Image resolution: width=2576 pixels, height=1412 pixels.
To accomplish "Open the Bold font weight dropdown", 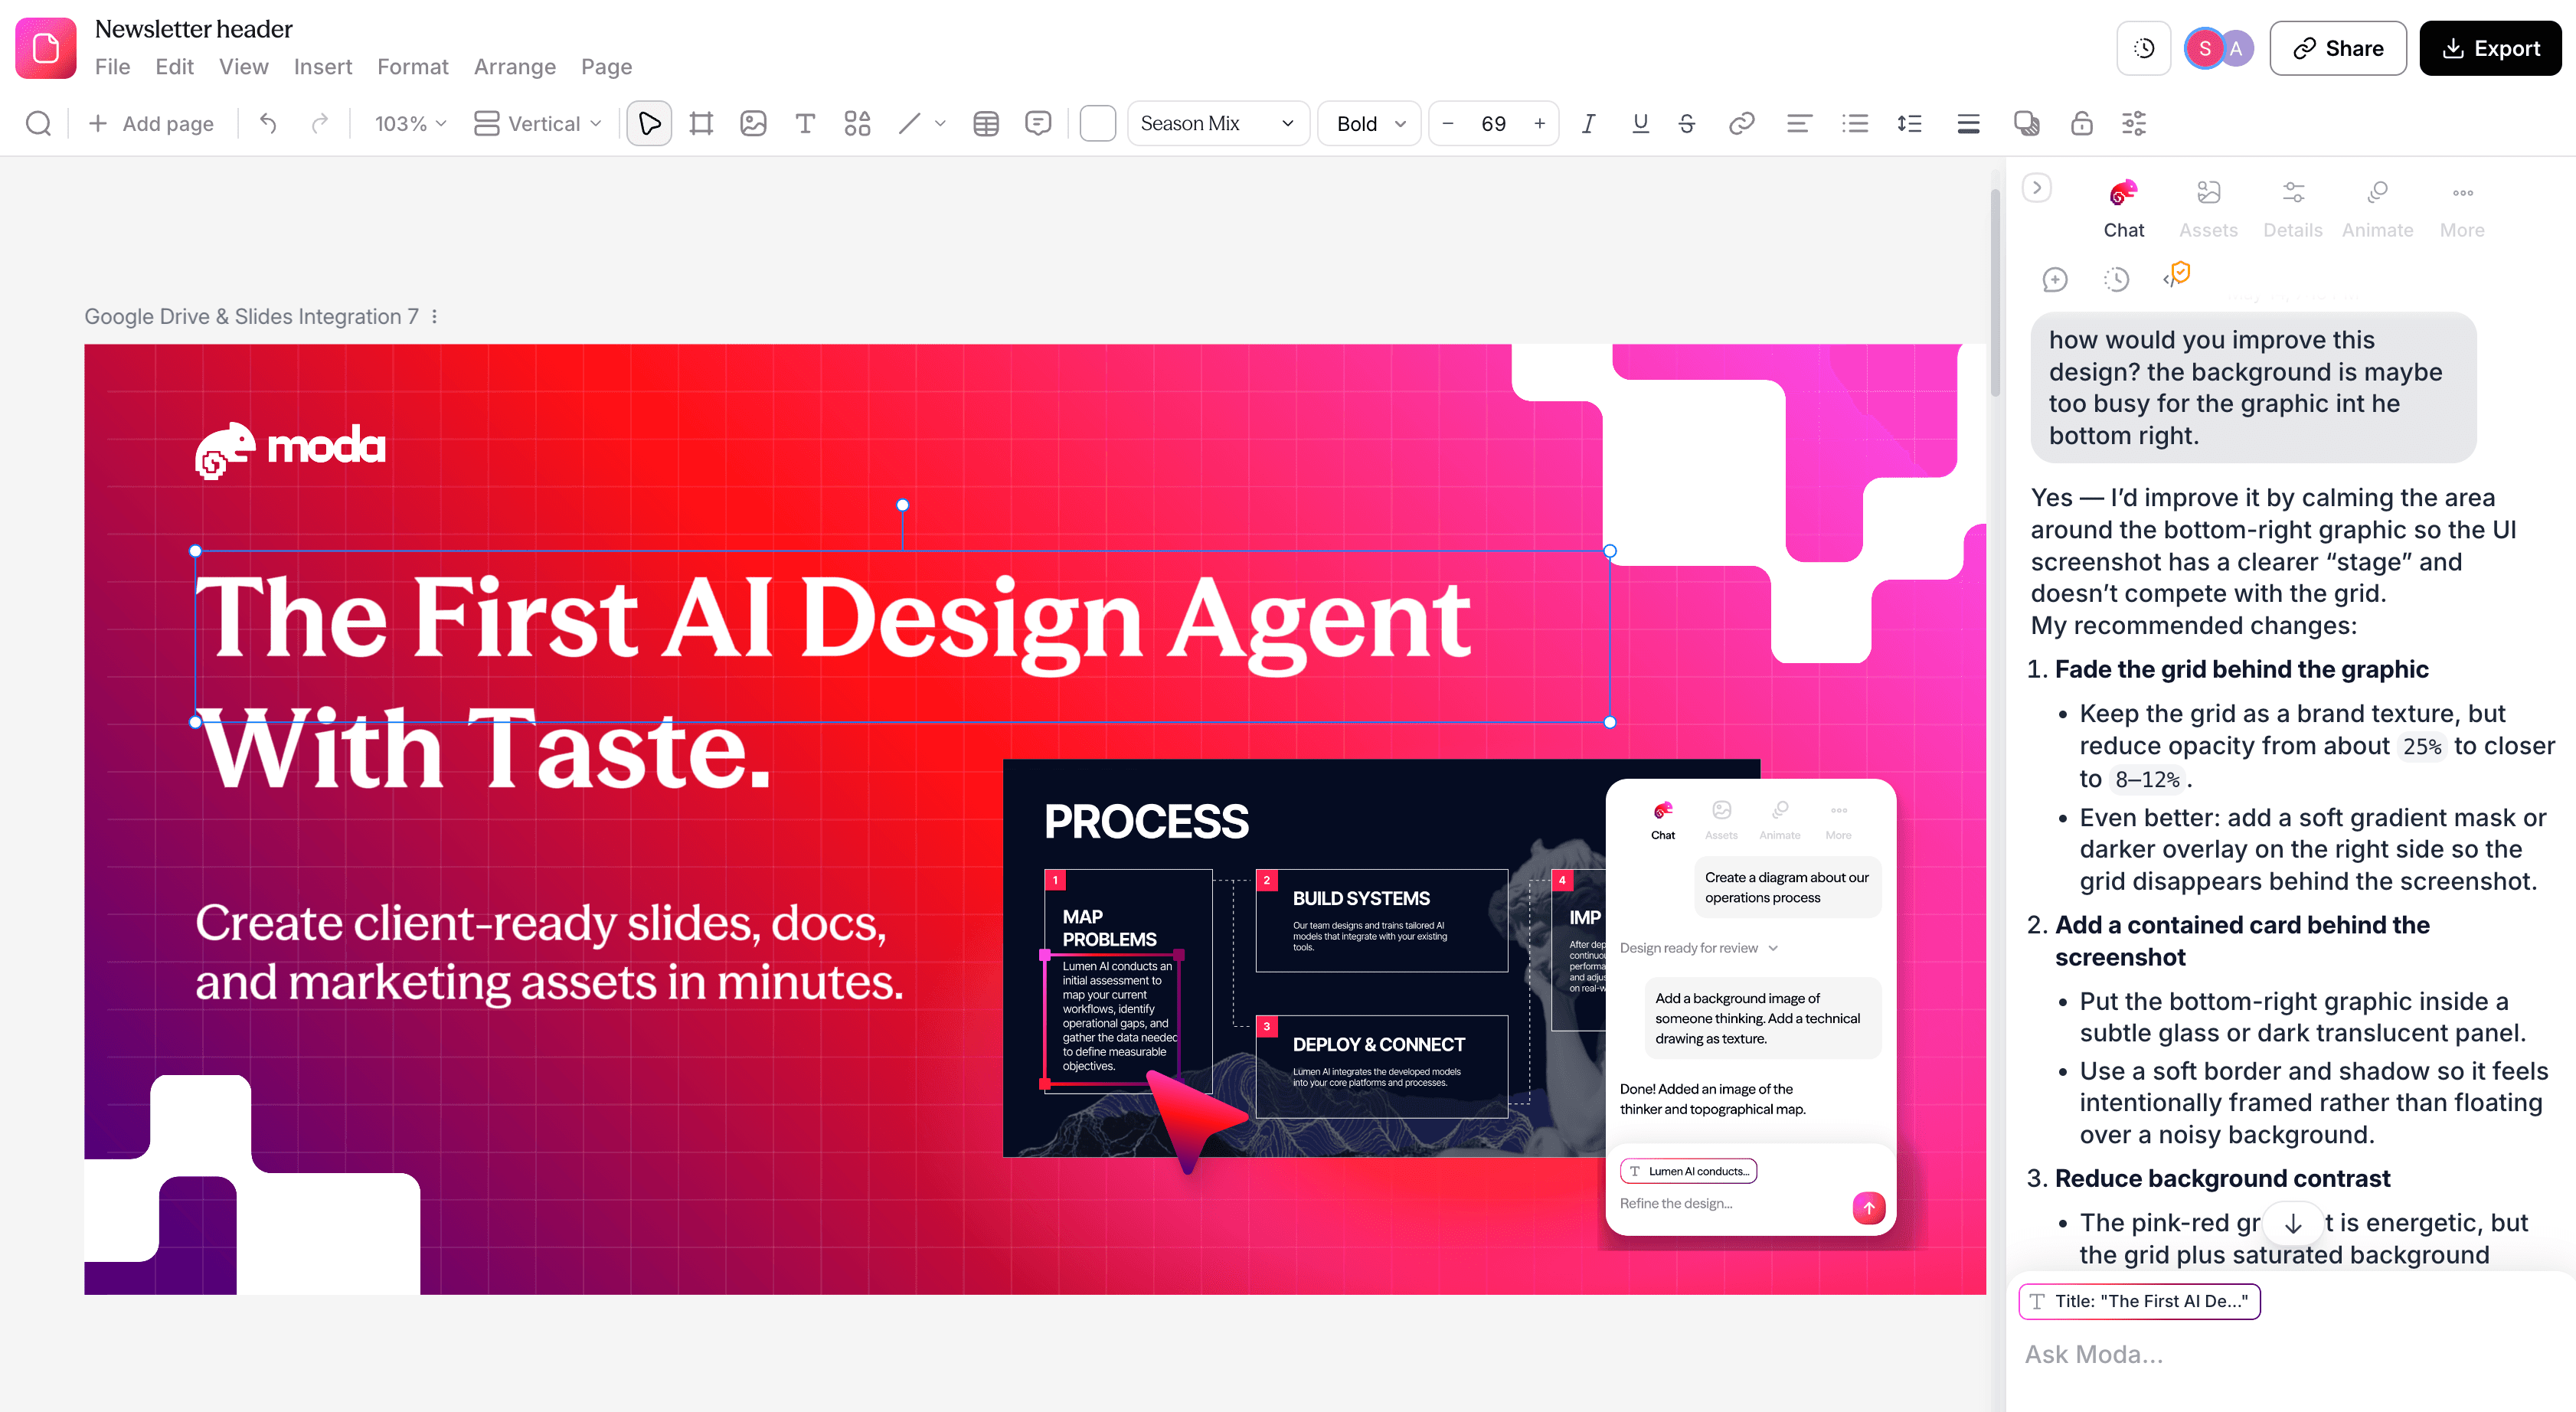I will click(x=1369, y=124).
